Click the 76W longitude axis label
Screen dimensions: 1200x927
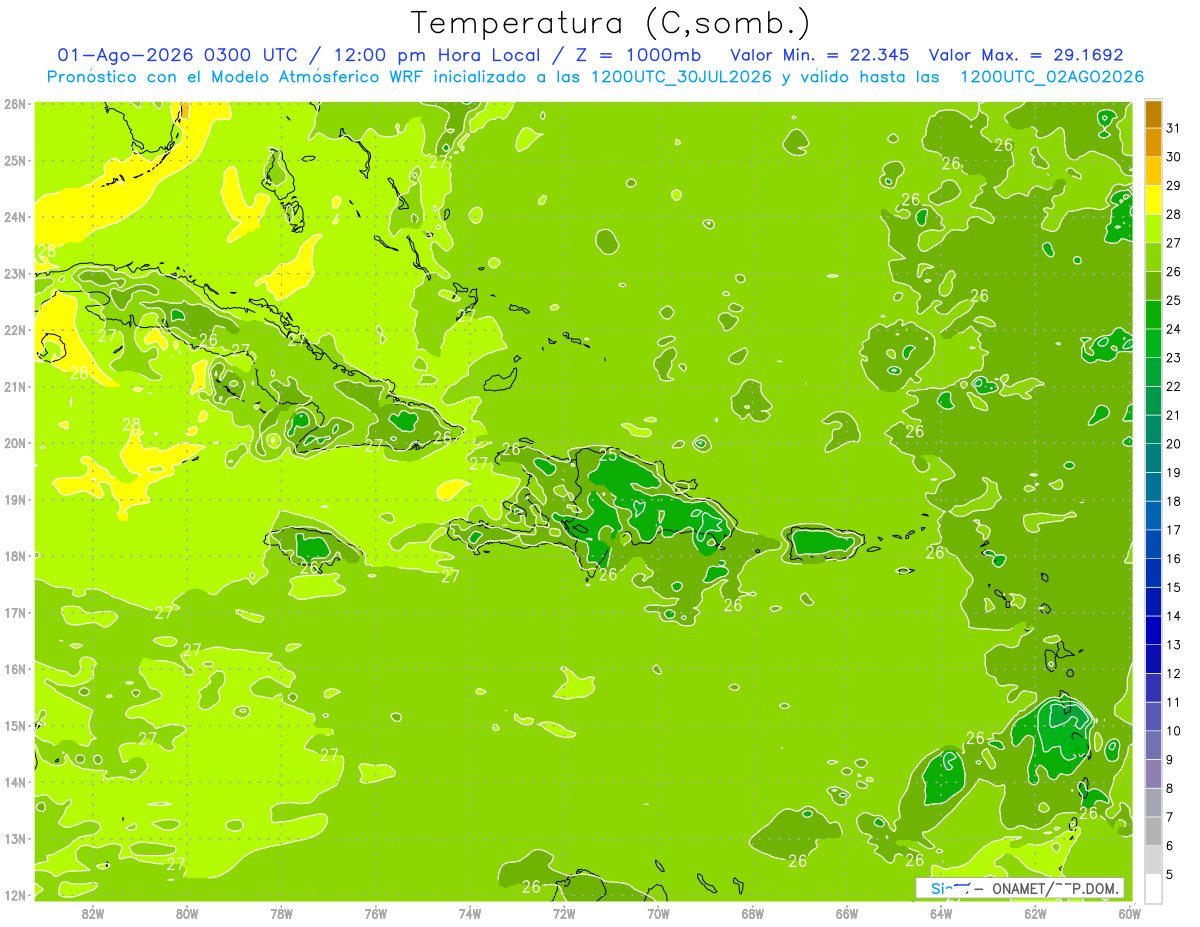coord(375,913)
